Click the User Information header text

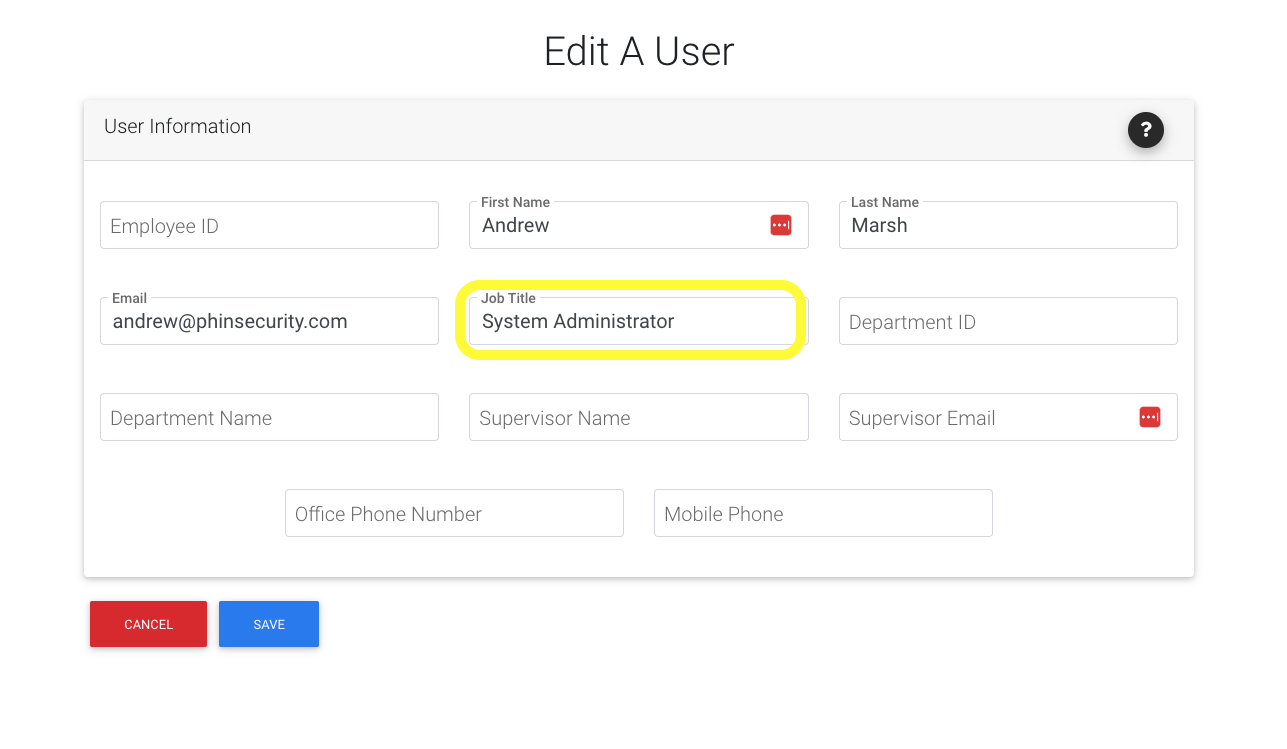[177, 126]
